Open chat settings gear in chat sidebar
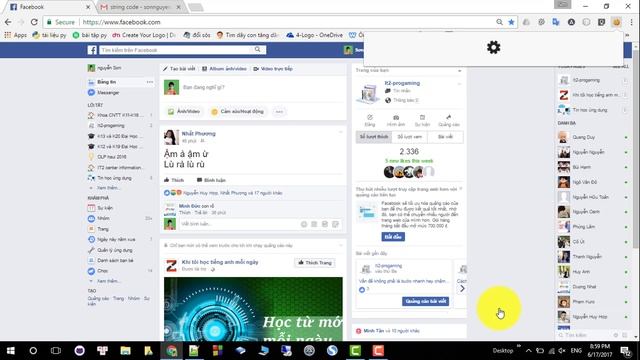640x360 pixels. tap(616, 335)
